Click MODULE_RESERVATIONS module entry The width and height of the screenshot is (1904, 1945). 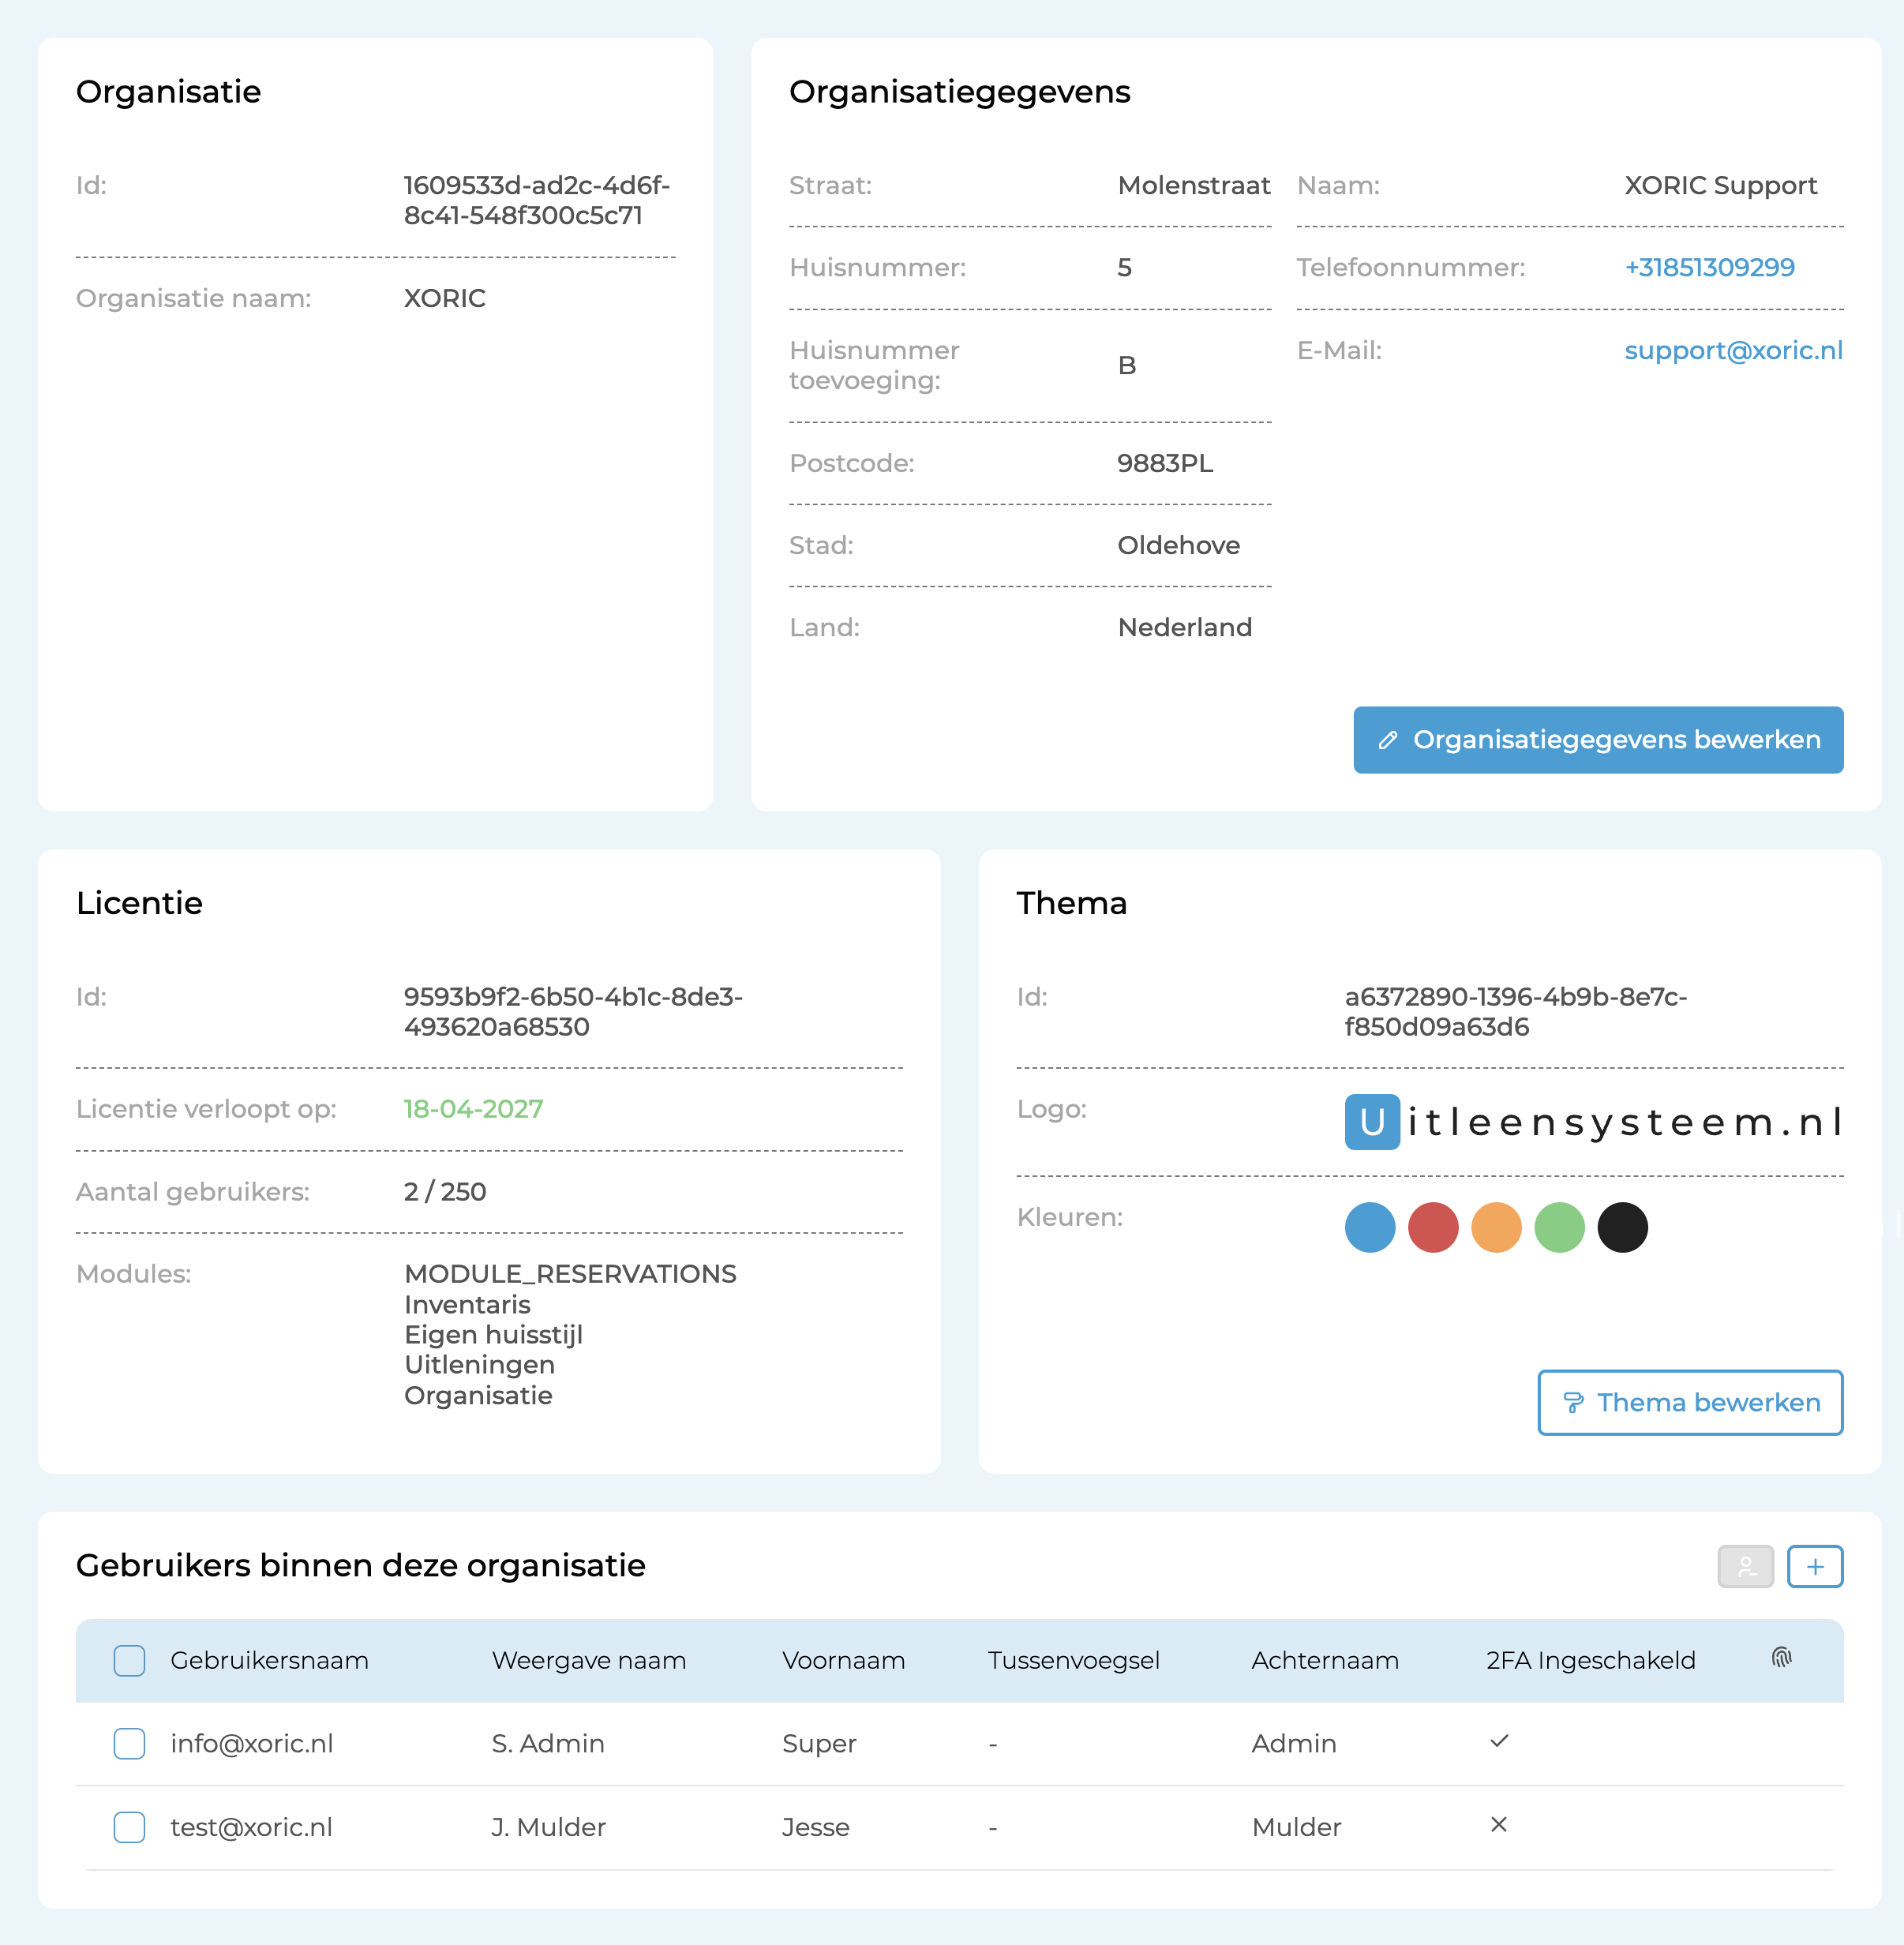pos(570,1274)
